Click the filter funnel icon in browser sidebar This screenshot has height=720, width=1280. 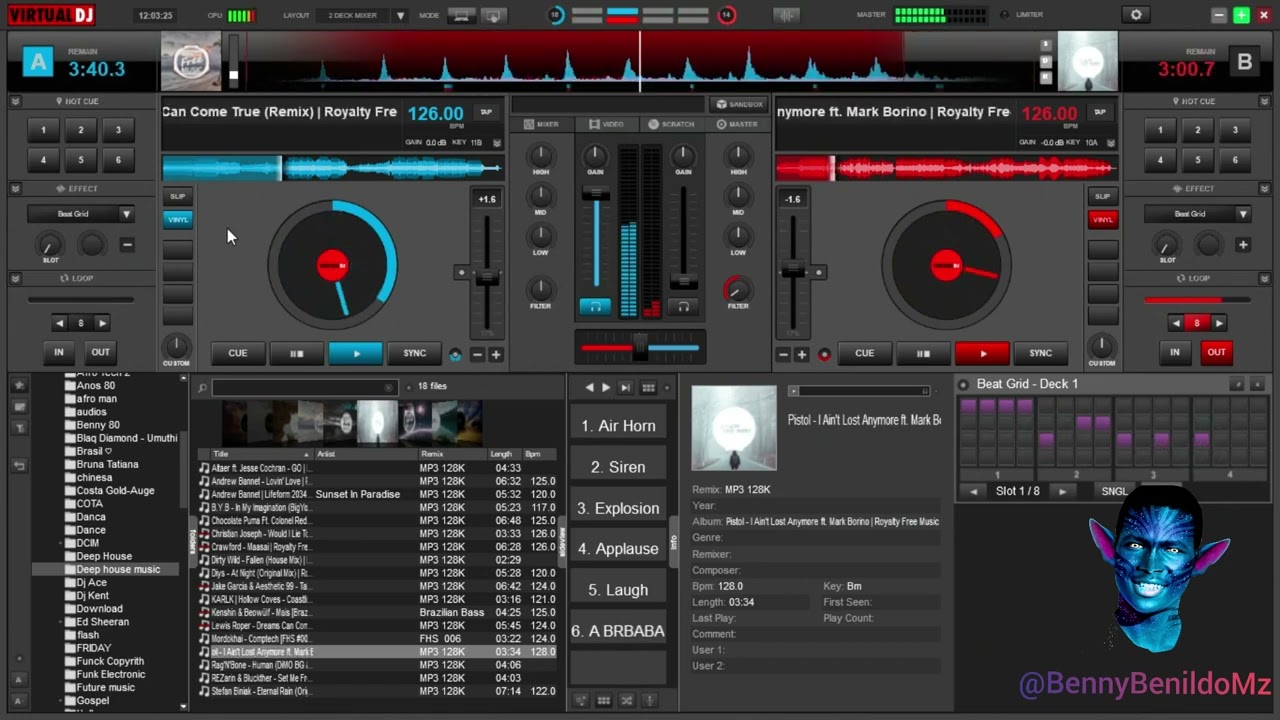(19, 427)
